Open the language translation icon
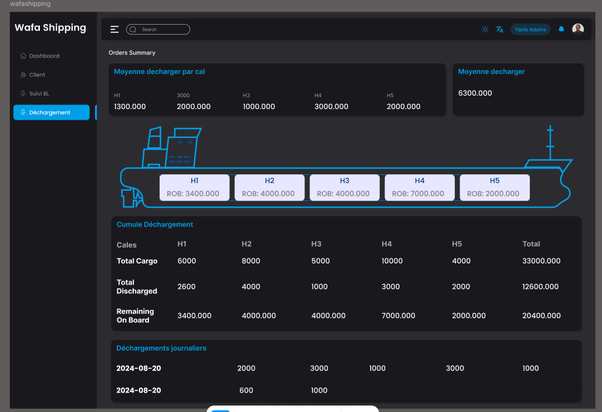Viewport: 602px width, 412px height. tap(500, 29)
